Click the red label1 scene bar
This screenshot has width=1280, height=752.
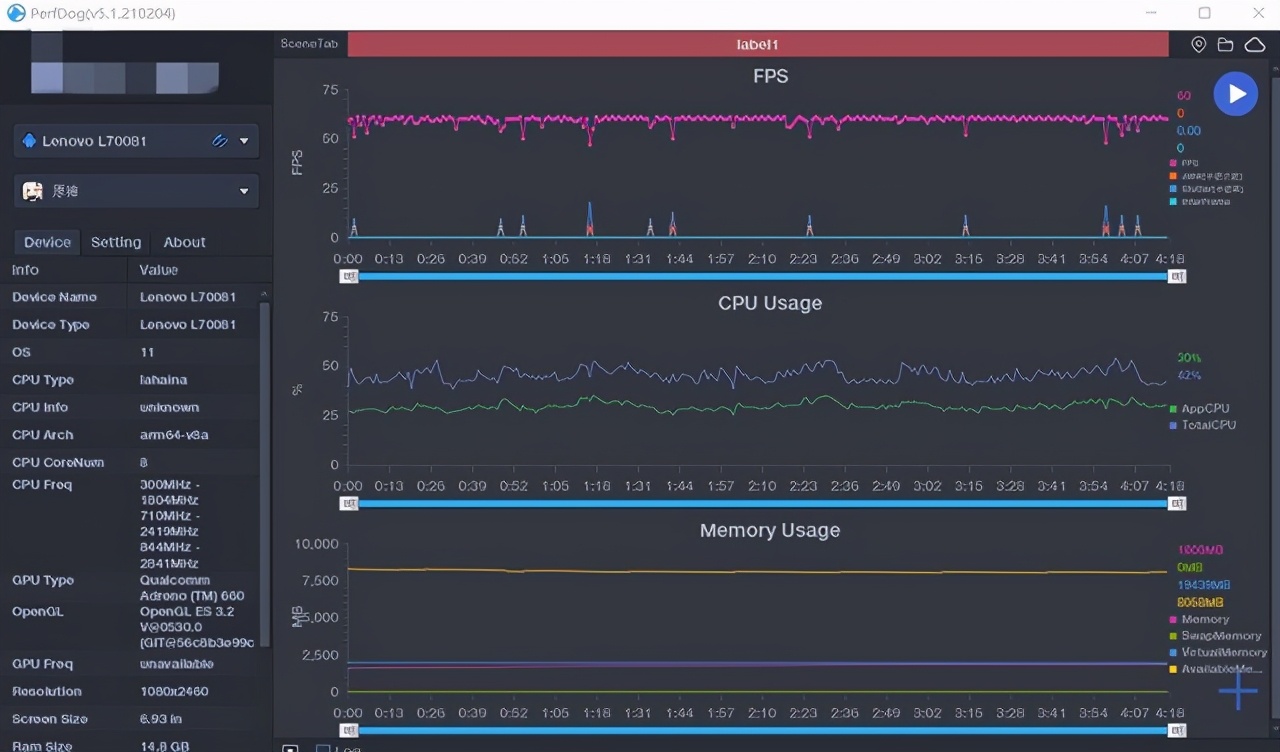(758, 44)
